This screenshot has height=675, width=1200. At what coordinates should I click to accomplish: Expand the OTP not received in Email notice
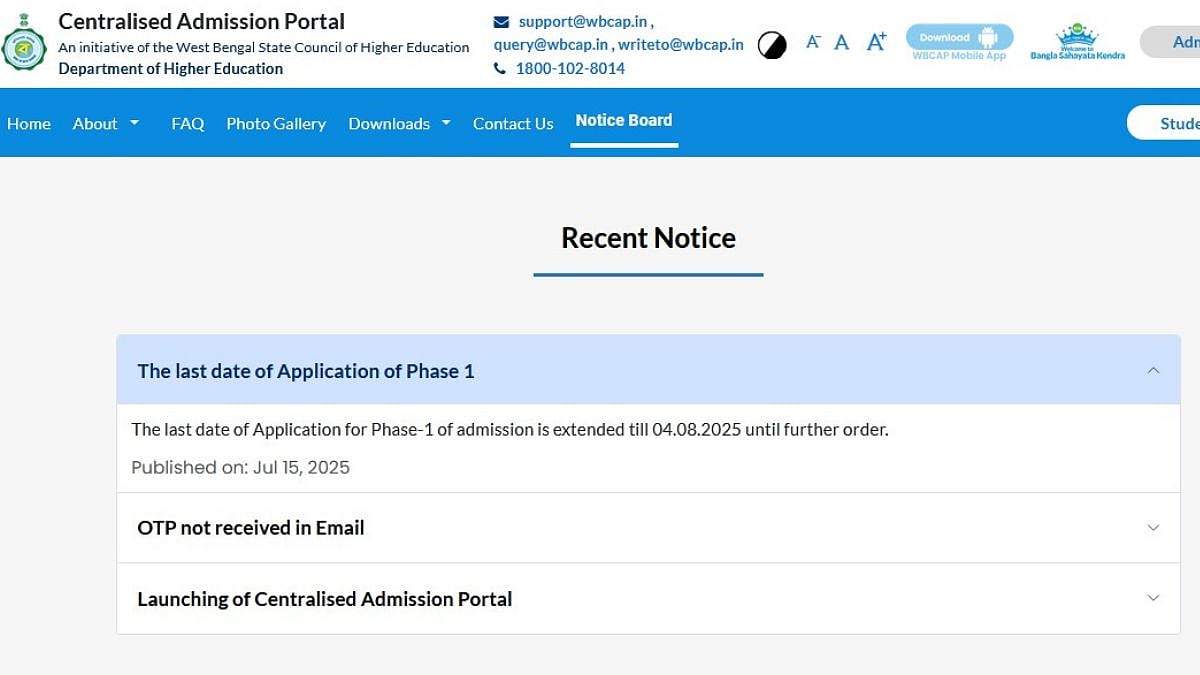click(1153, 527)
